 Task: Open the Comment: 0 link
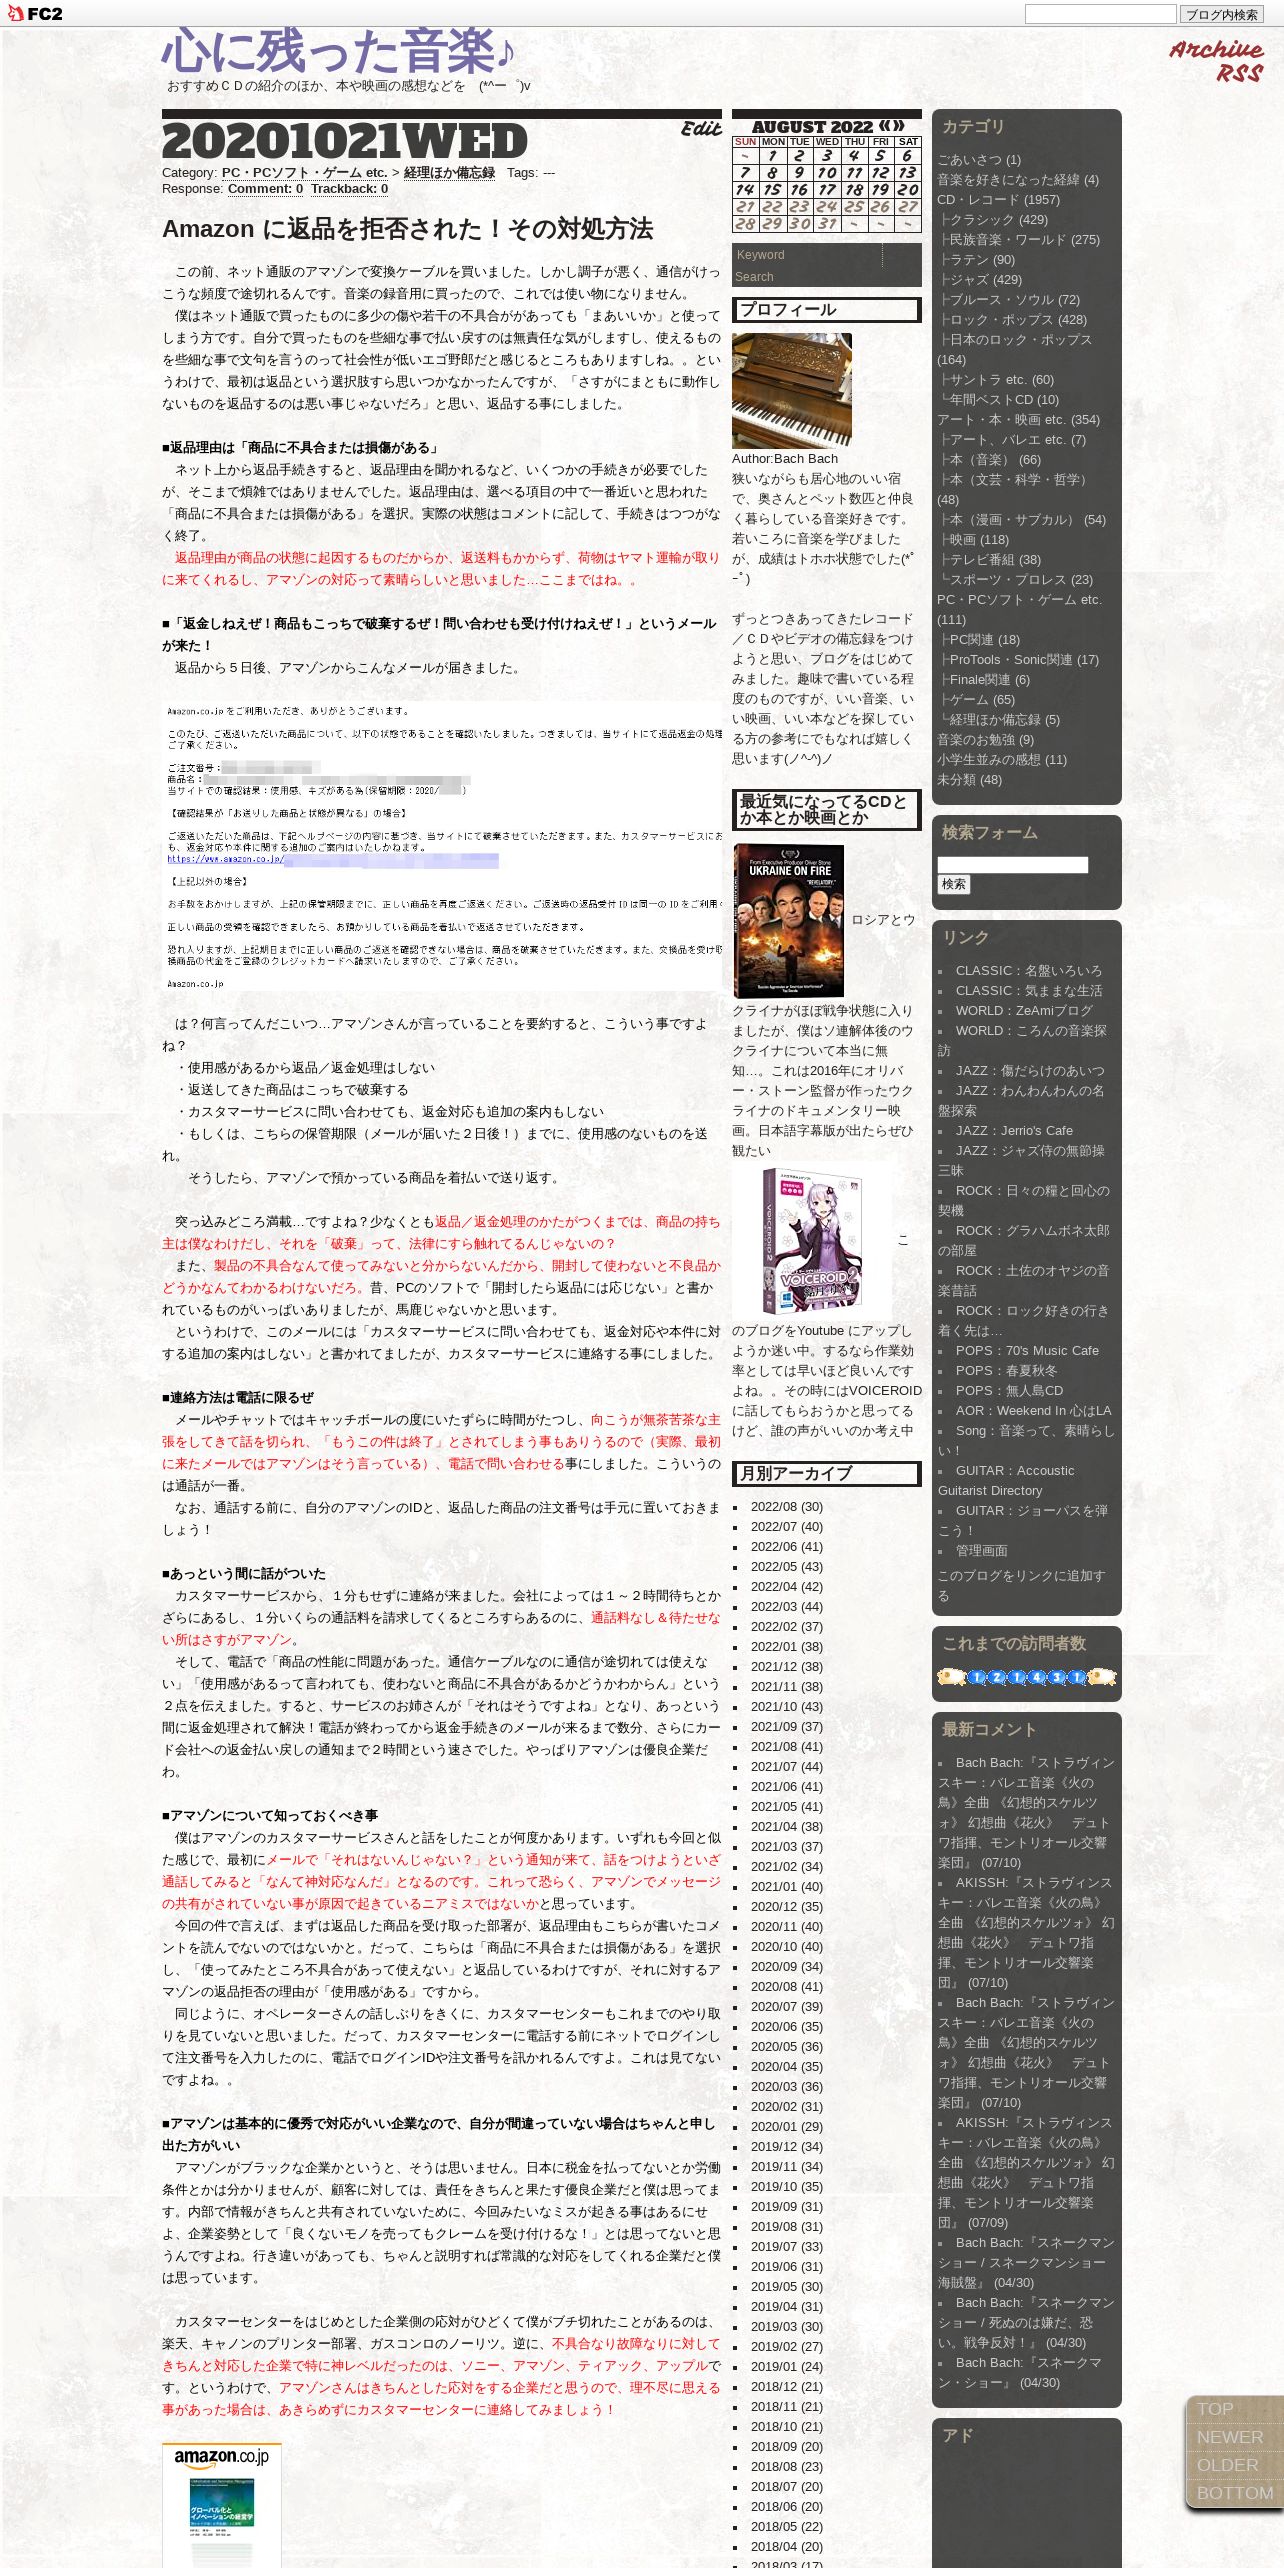265,189
